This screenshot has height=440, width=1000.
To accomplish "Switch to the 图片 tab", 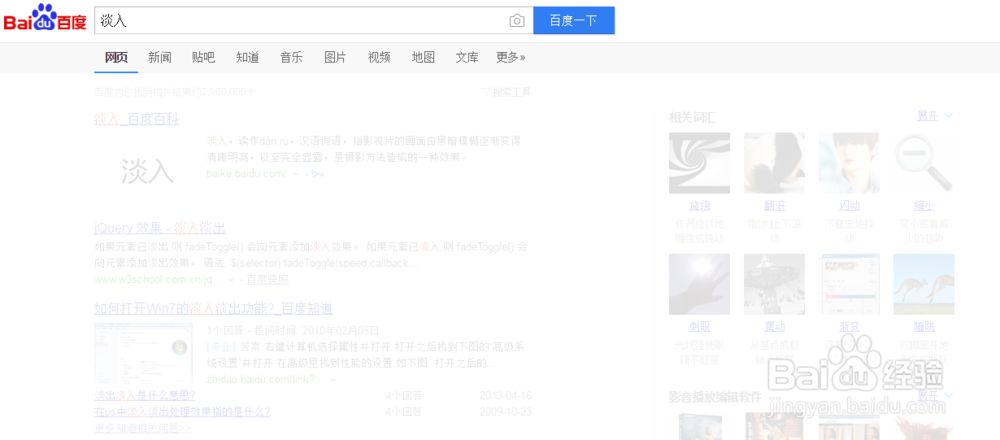I will tap(335, 57).
